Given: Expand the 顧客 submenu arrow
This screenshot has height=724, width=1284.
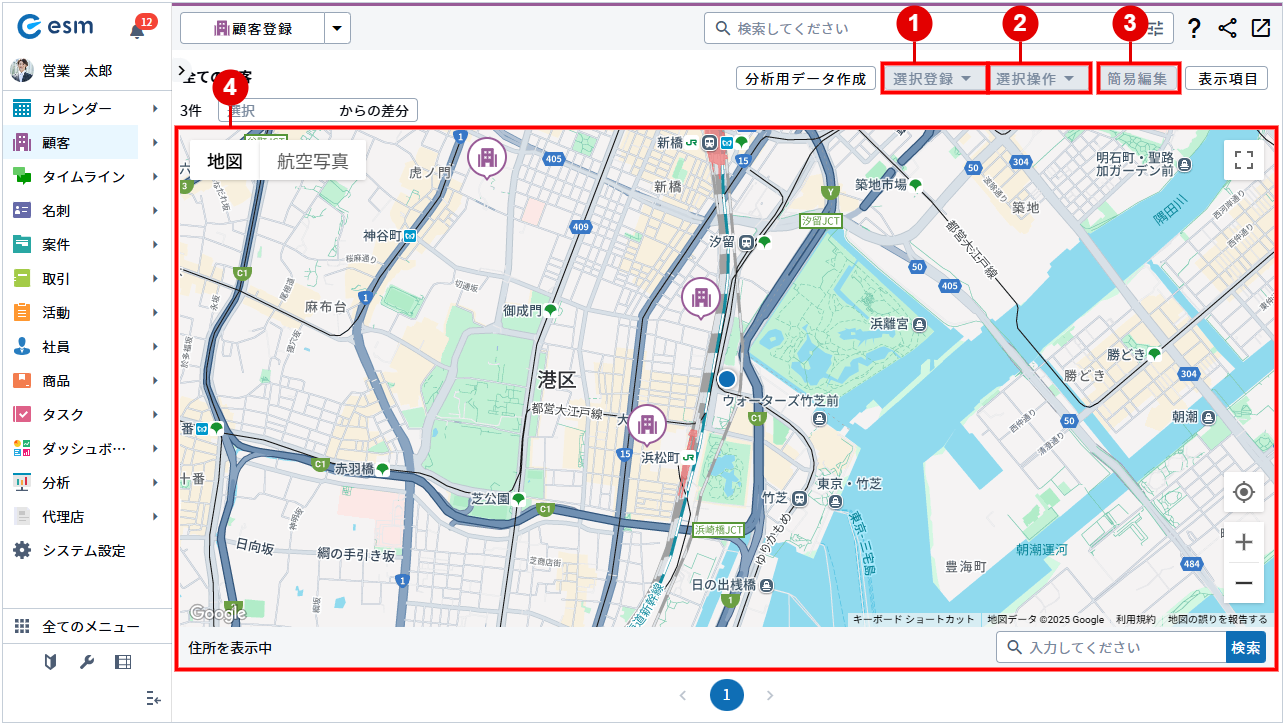Looking at the screenshot, I should click(155, 142).
